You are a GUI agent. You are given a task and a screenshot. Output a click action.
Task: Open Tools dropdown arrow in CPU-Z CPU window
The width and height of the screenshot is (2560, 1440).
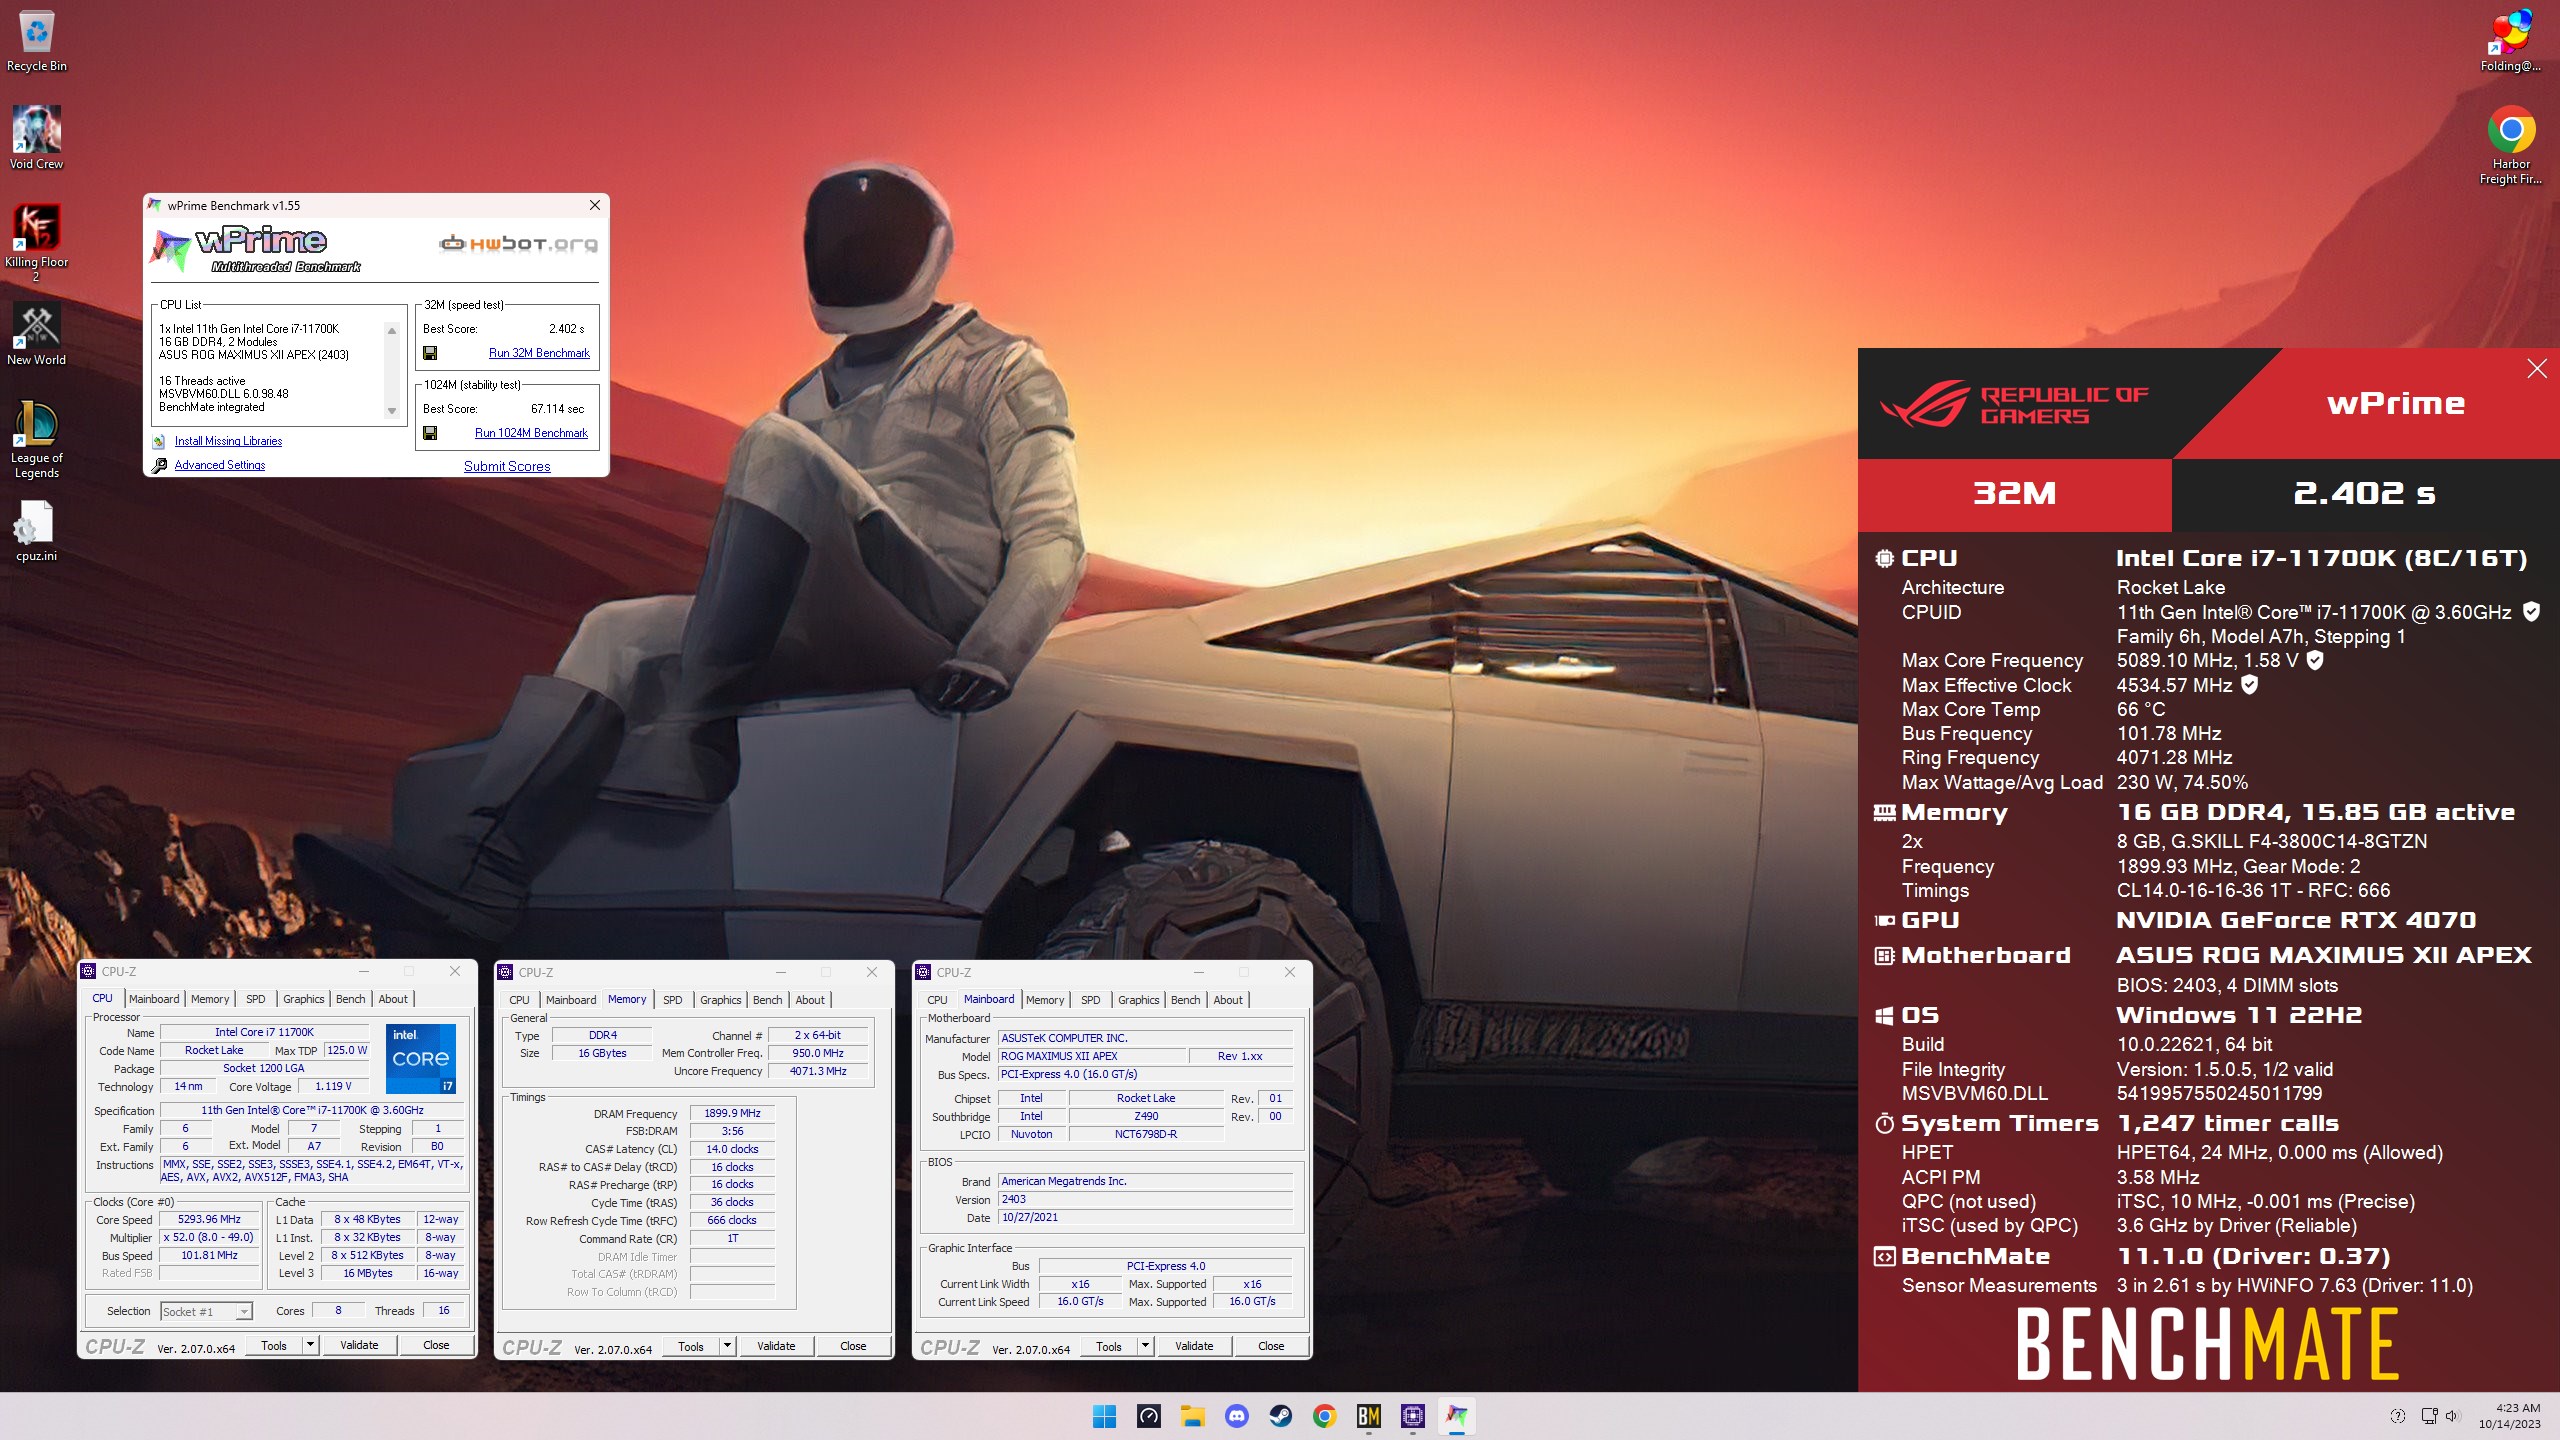(x=310, y=1345)
